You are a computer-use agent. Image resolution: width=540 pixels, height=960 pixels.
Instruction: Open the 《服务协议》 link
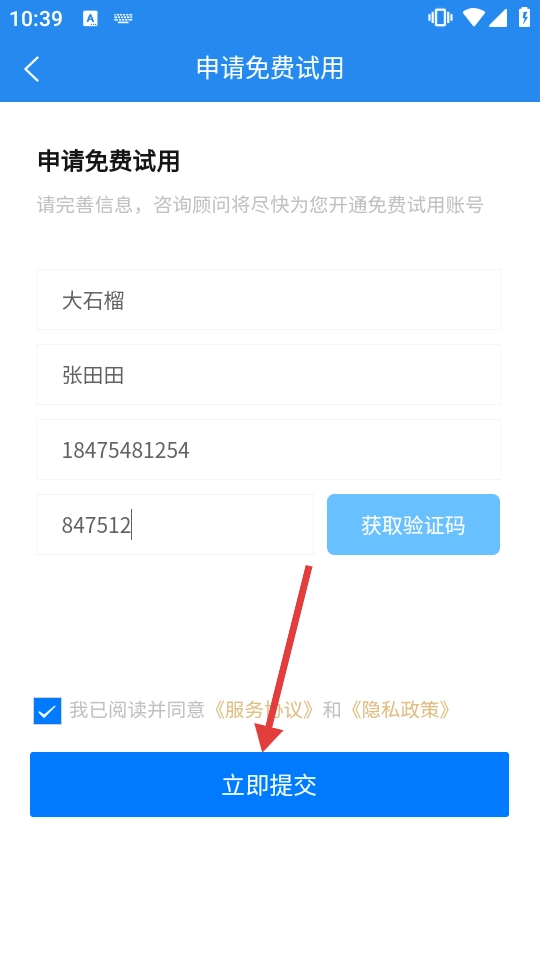click(x=264, y=710)
